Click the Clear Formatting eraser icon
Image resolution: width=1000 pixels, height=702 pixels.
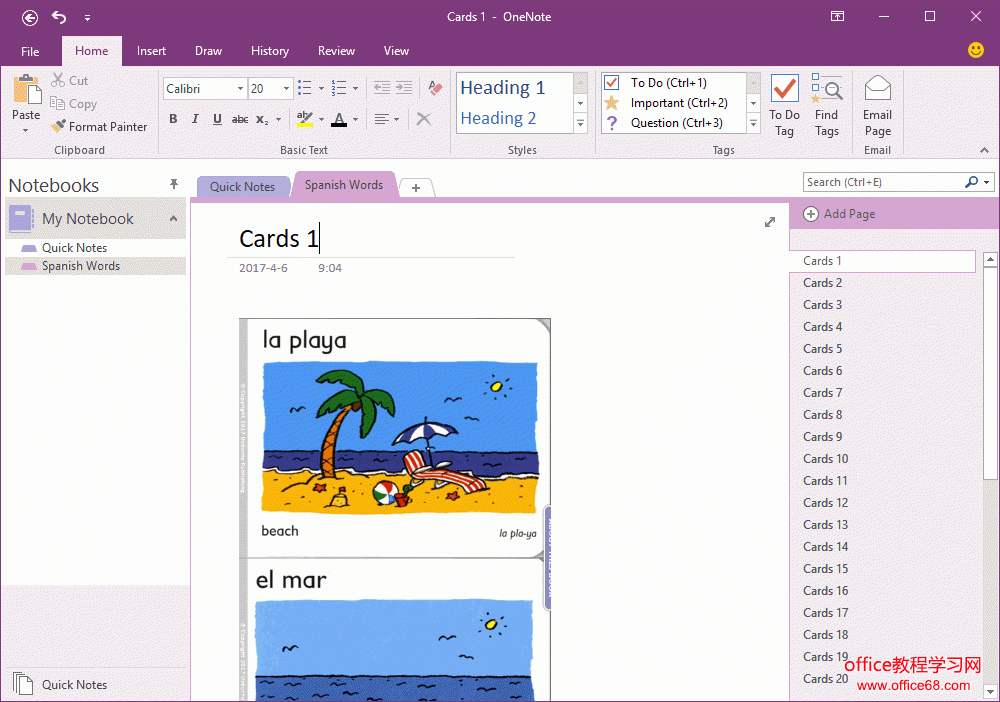point(436,88)
